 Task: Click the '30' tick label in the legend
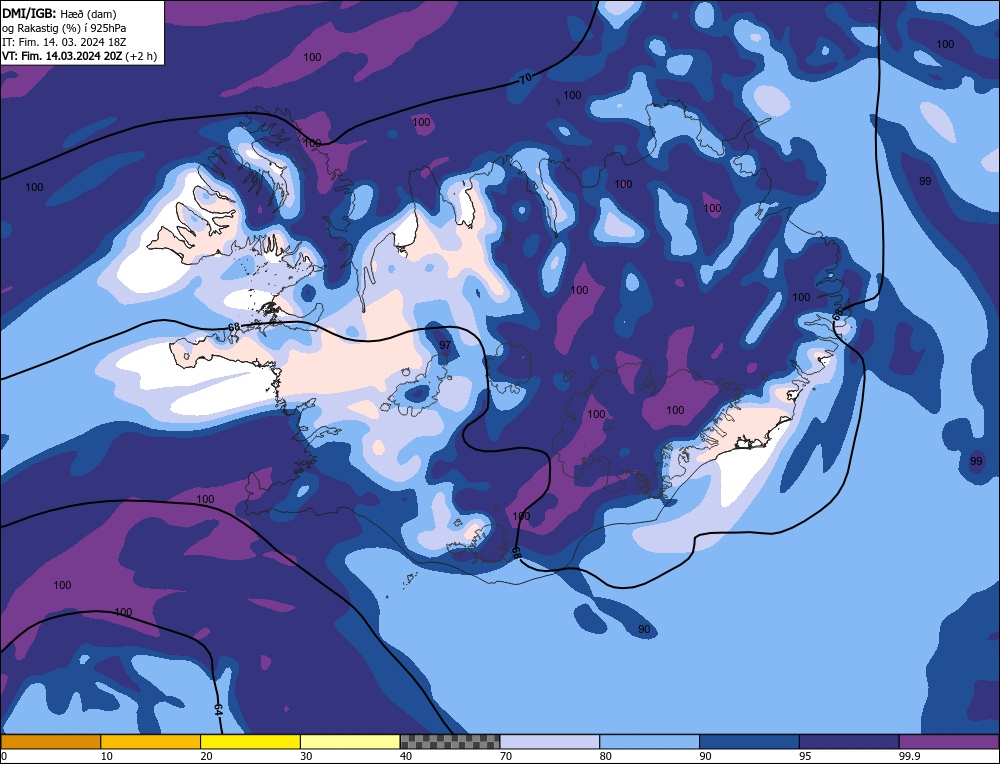pos(306,756)
